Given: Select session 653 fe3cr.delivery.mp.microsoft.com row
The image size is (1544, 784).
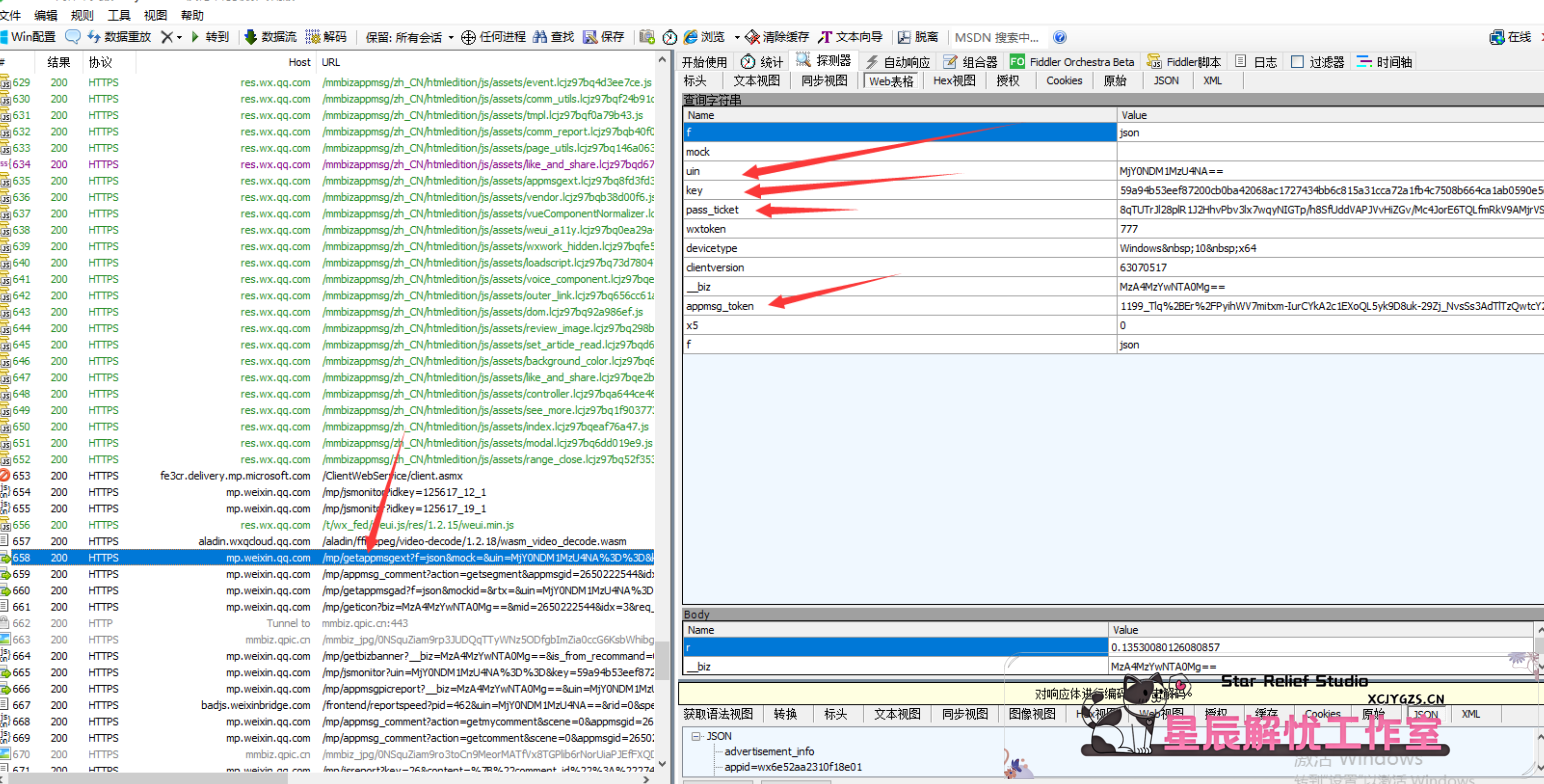Looking at the screenshot, I should (x=328, y=476).
